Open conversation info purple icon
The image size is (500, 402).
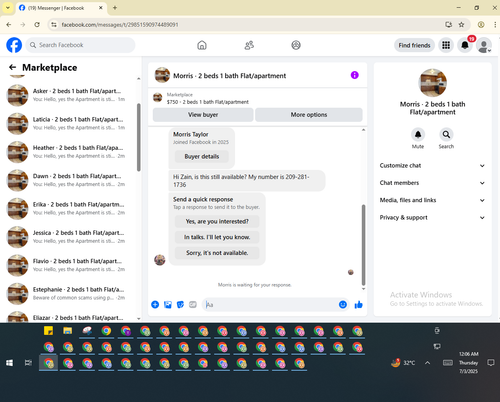pyautogui.click(x=355, y=75)
